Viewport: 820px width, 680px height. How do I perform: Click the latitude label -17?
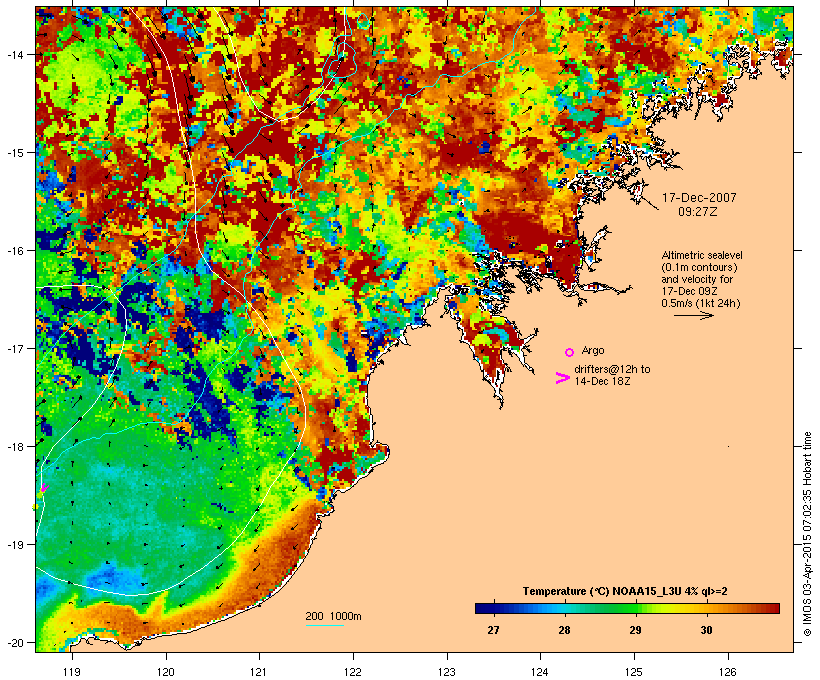(14, 348)
